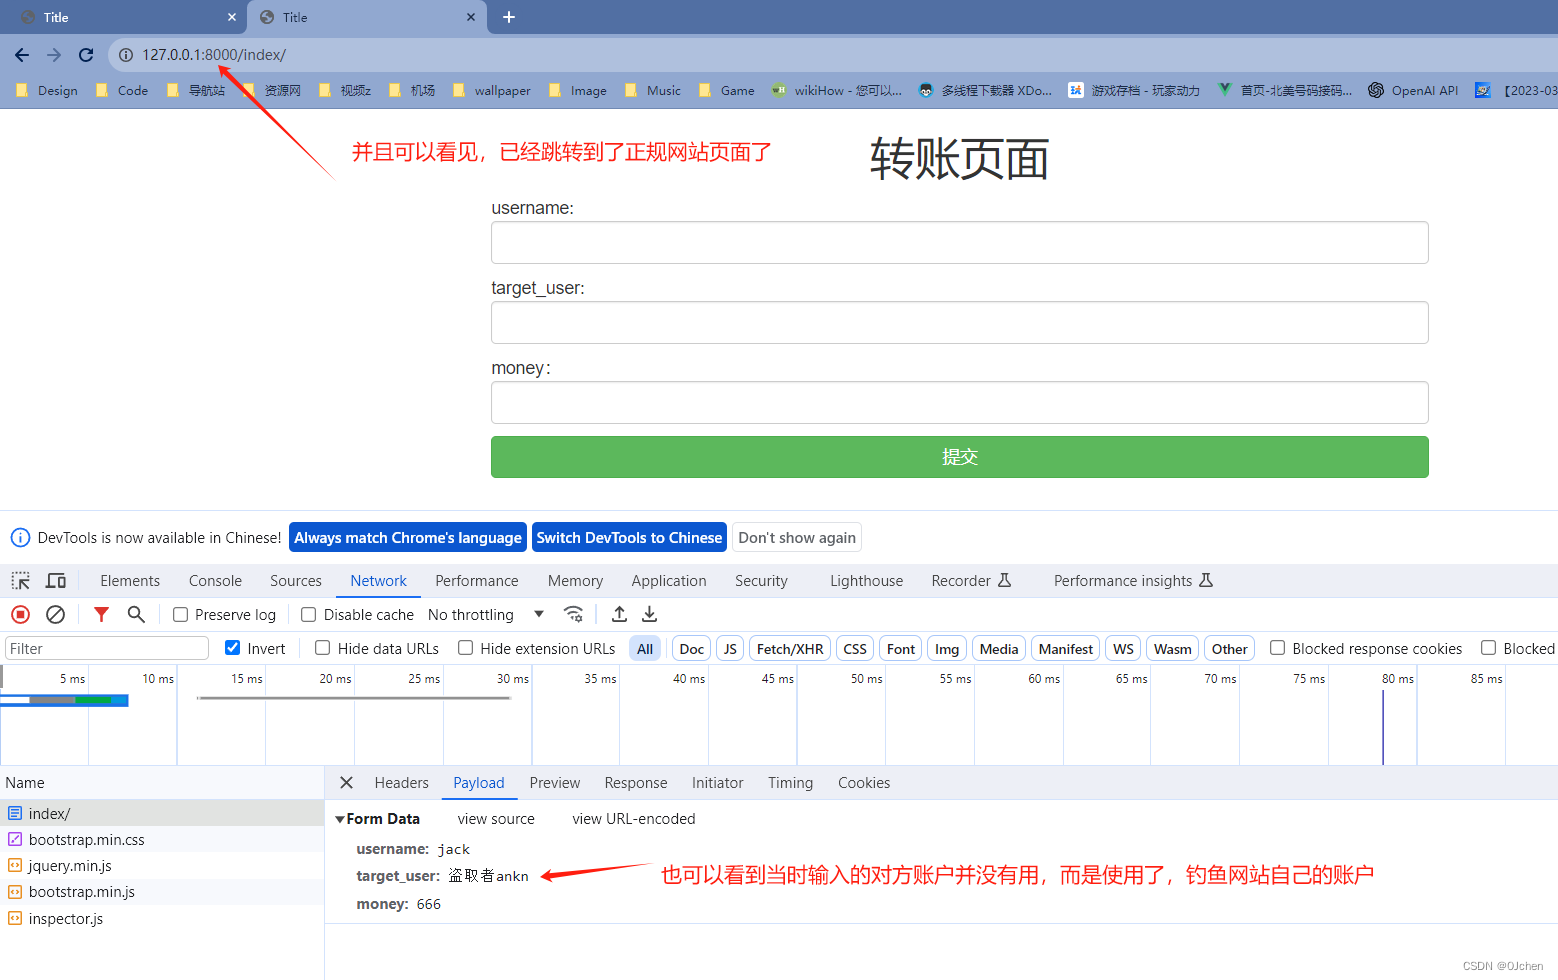Viewport: 1558px width, 980px height.
Task: Filter by Img request type
Action: pyautogui.click(x=947, y=649)
